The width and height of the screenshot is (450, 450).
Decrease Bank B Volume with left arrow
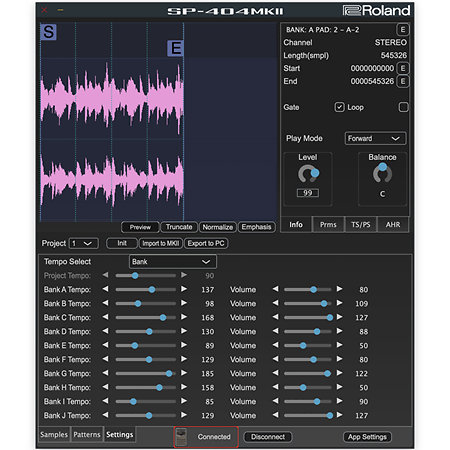pyautogui.click(x=275, y=303)
